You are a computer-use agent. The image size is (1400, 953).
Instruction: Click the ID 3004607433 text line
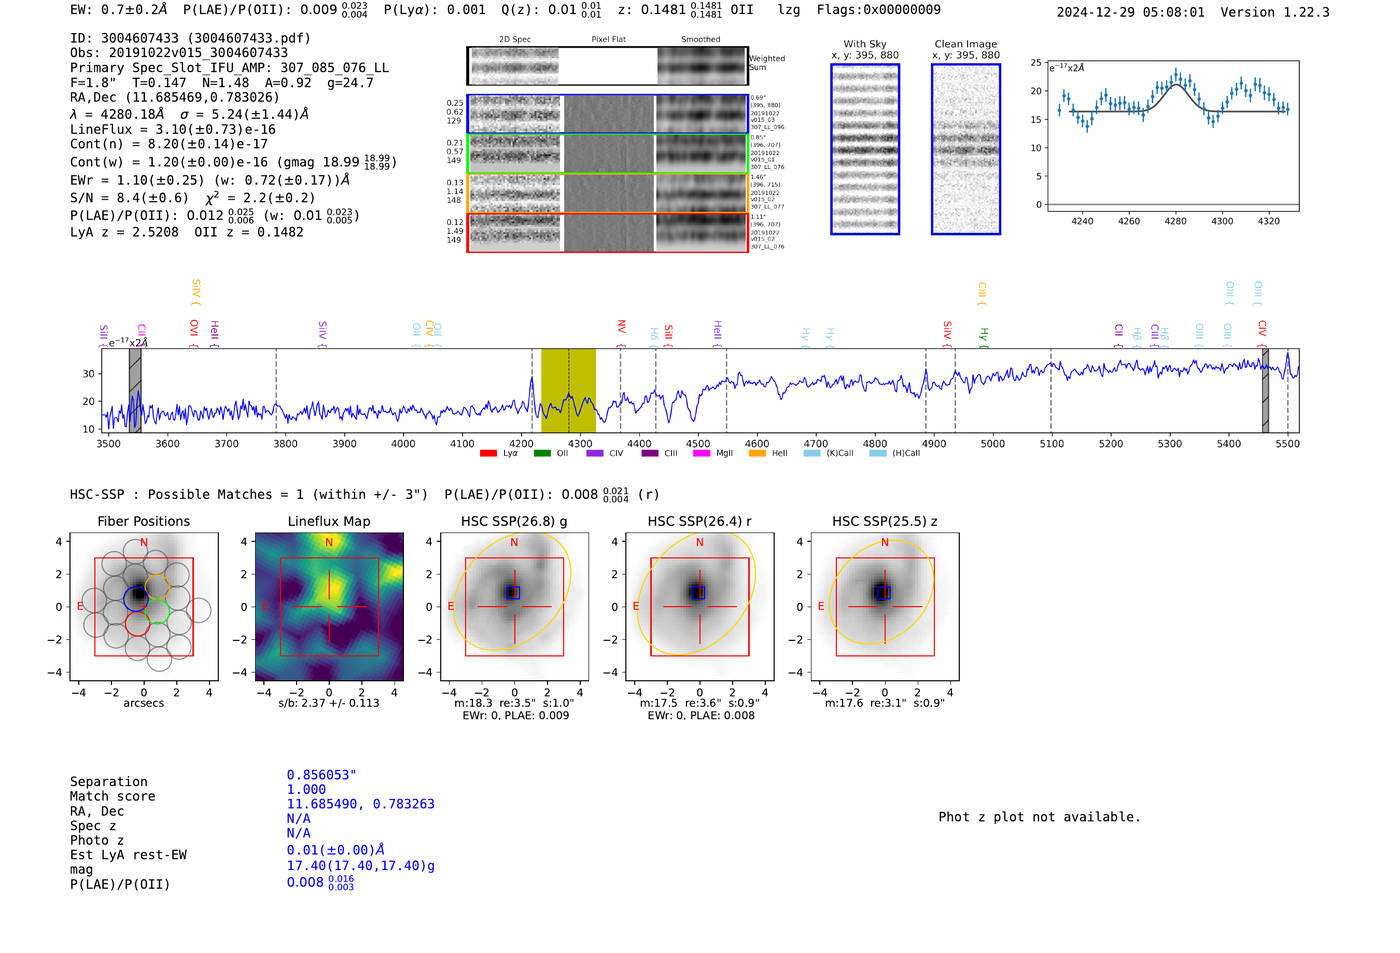190,38
